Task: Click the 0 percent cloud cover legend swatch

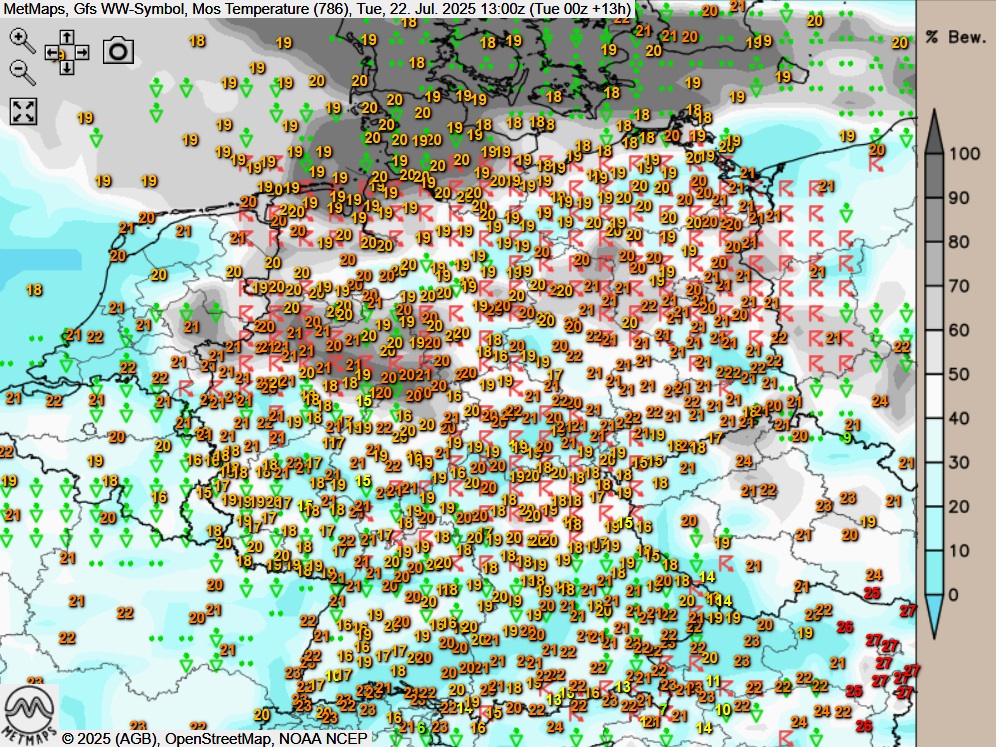Action: (932, 596)
